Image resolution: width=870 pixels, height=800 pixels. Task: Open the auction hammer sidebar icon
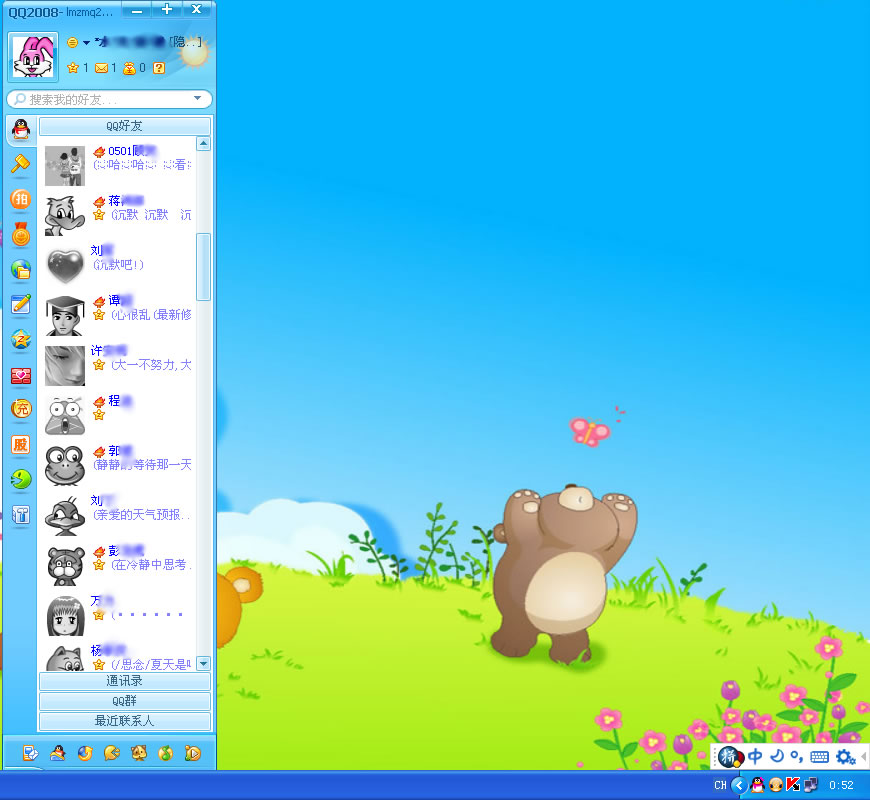pos(21,164)
